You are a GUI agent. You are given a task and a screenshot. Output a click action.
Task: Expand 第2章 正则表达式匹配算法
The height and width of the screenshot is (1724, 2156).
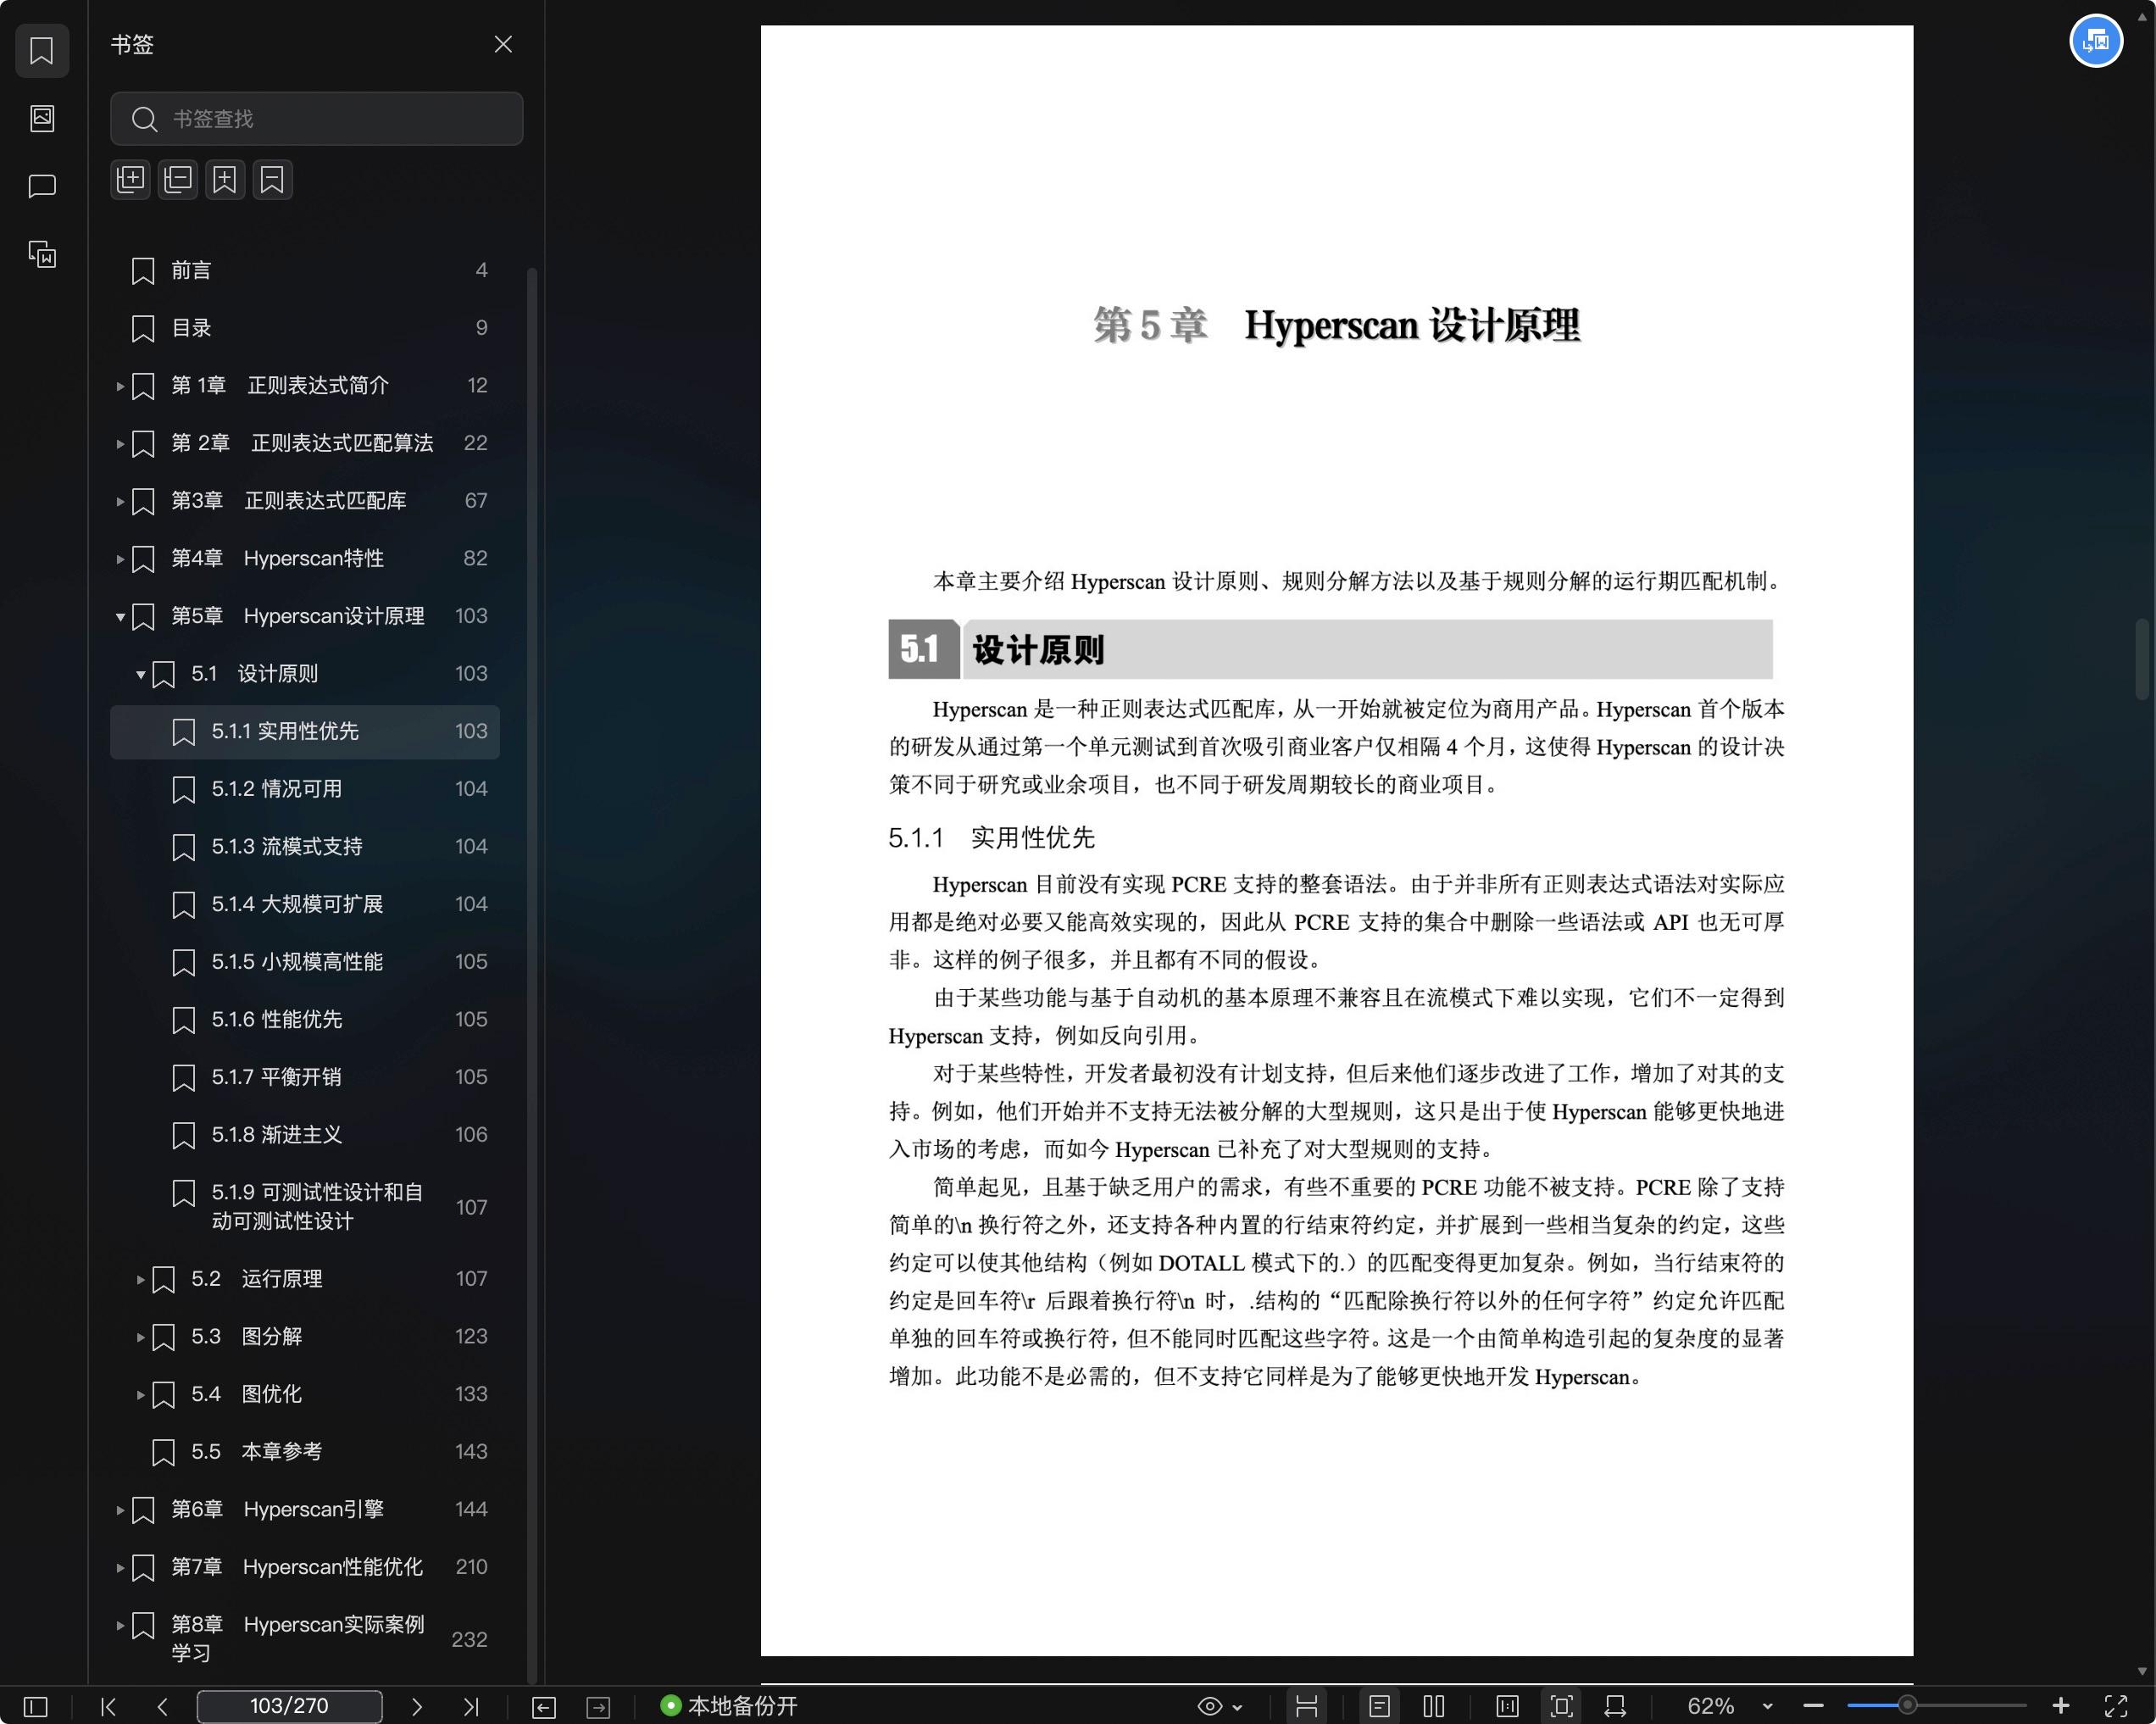click(120, 443)
